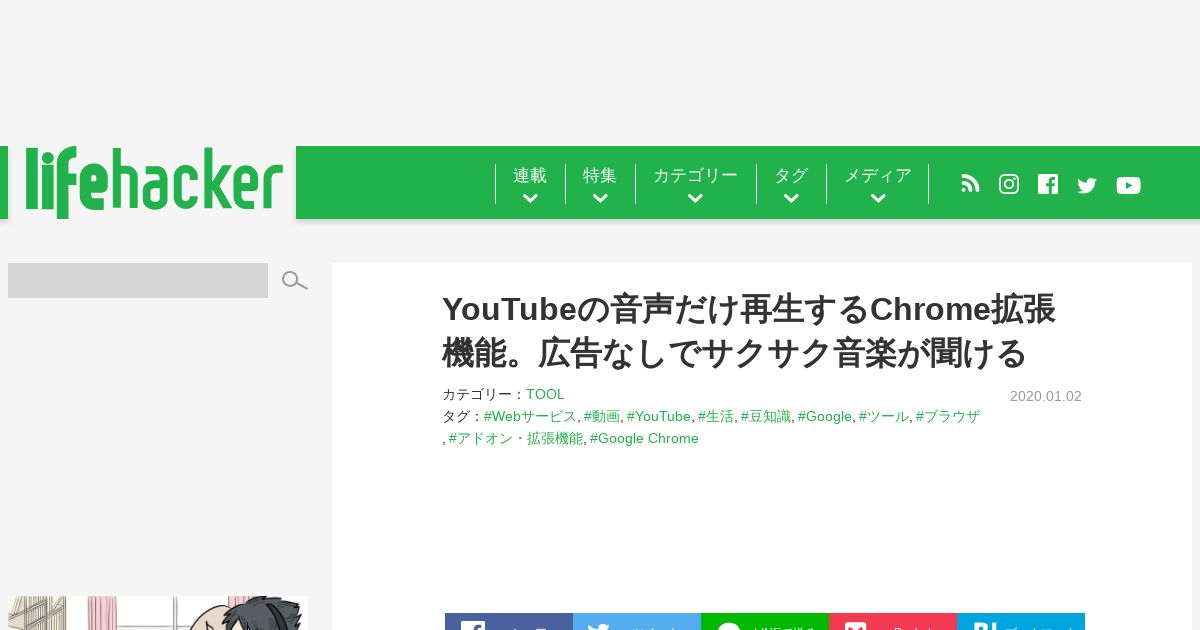Screen dimensions: 1200x630
Task: Open the manga illustration thumbnail in sidebar
Action: [158, 613]
